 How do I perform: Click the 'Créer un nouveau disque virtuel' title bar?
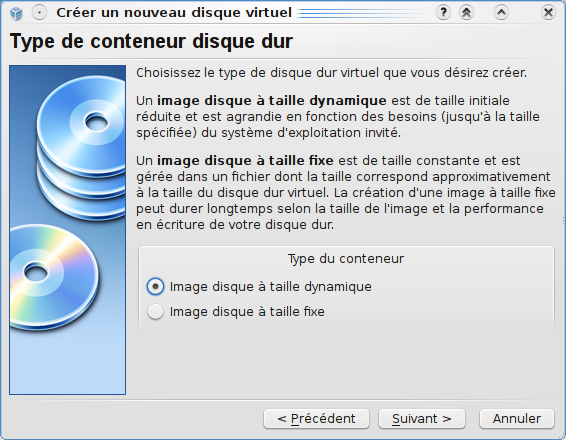click(x=174, y=13)
